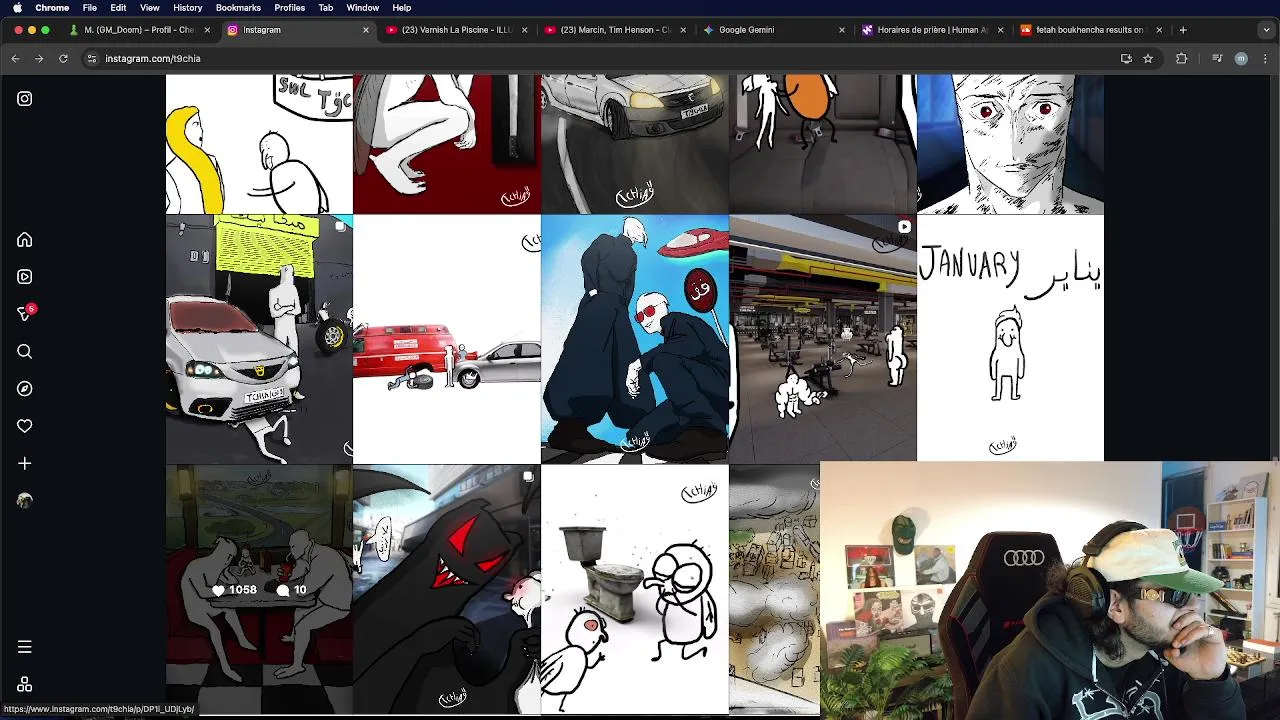This screenshot has width=1280, height=720.
Task: Open the red-eyed face portrait post
Action: tap(1010, 144)
